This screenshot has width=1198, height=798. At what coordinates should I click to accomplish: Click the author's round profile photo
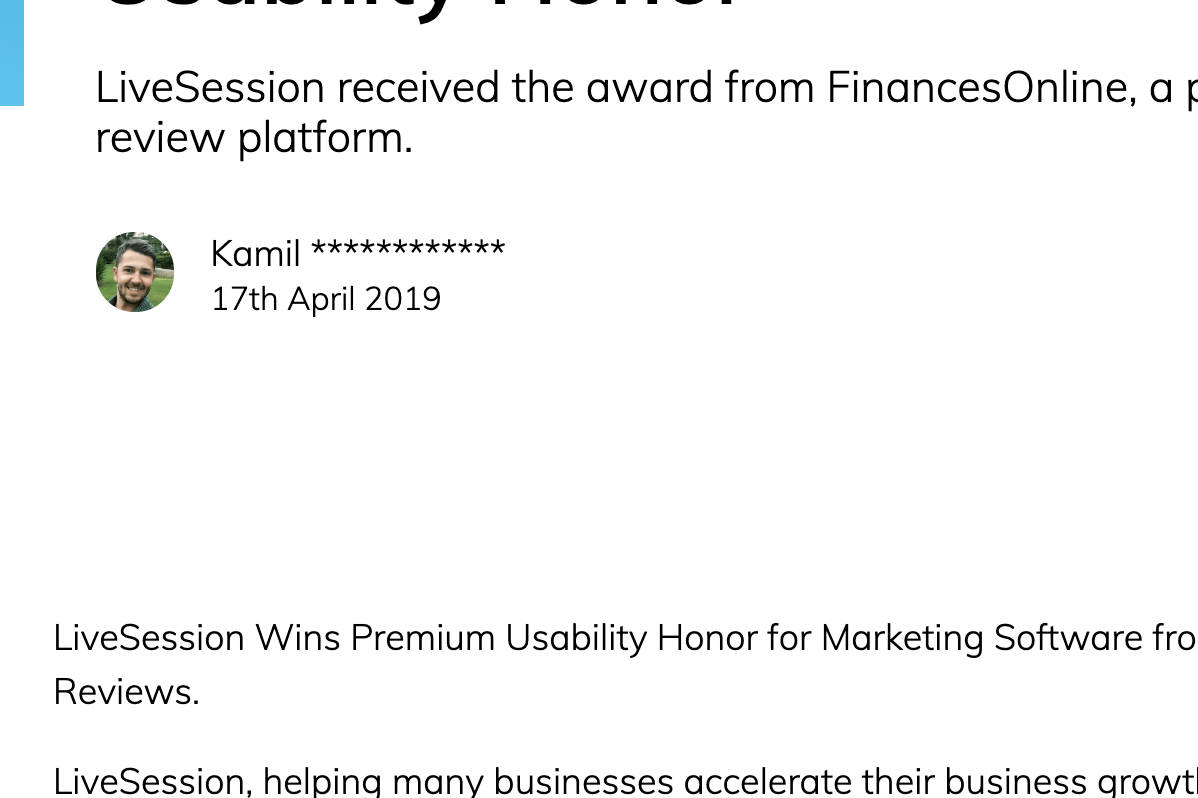point(135,272)
